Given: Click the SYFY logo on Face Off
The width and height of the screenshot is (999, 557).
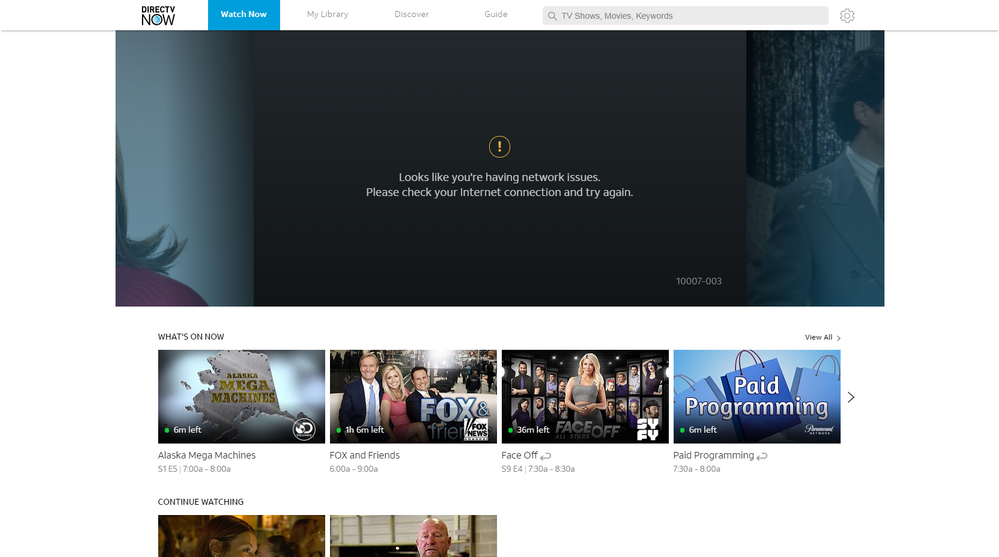Looking at the screenshot, I should (x=647, y=429).
